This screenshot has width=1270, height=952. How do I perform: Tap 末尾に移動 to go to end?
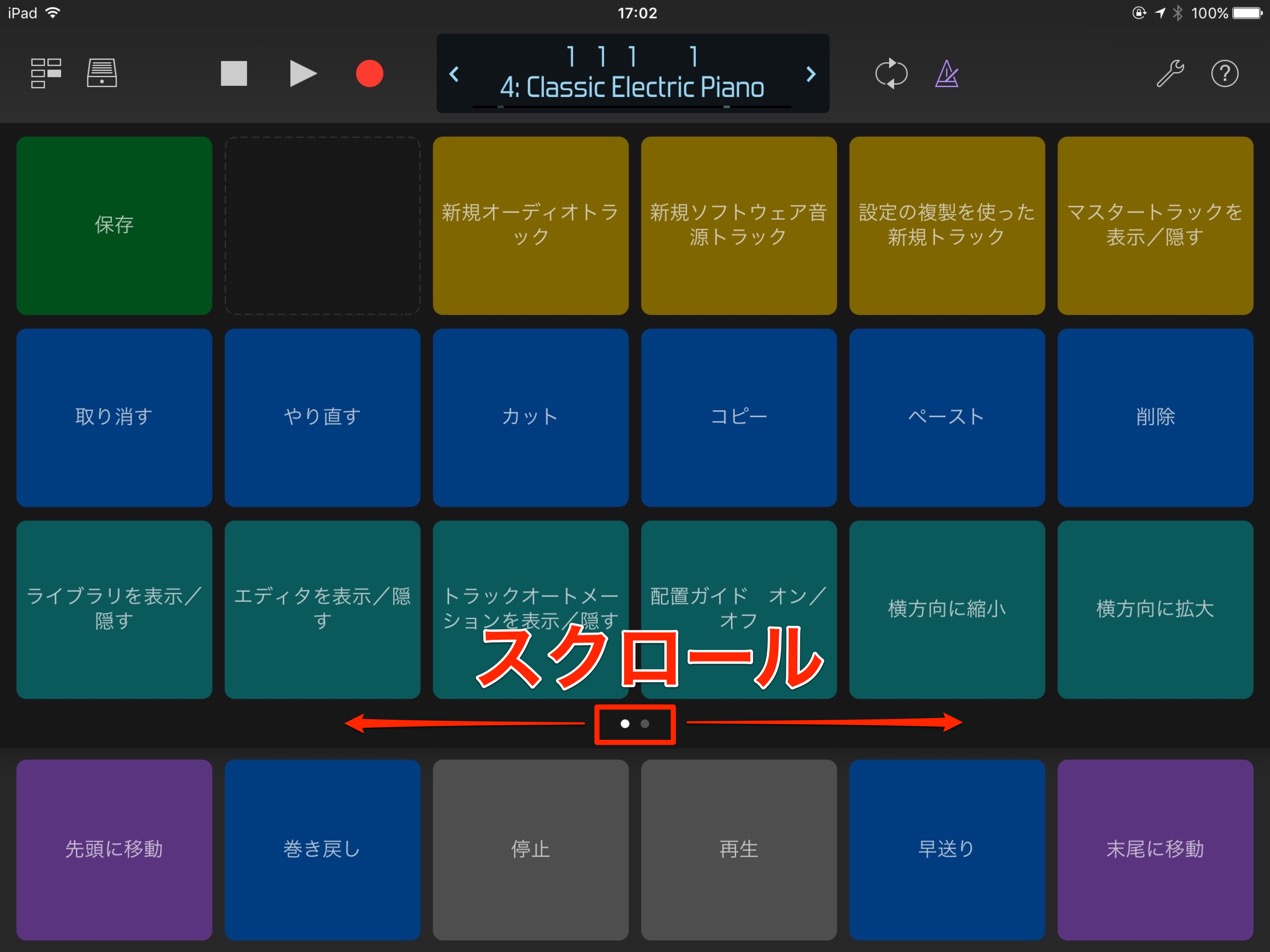click(x=1155, y=849)
